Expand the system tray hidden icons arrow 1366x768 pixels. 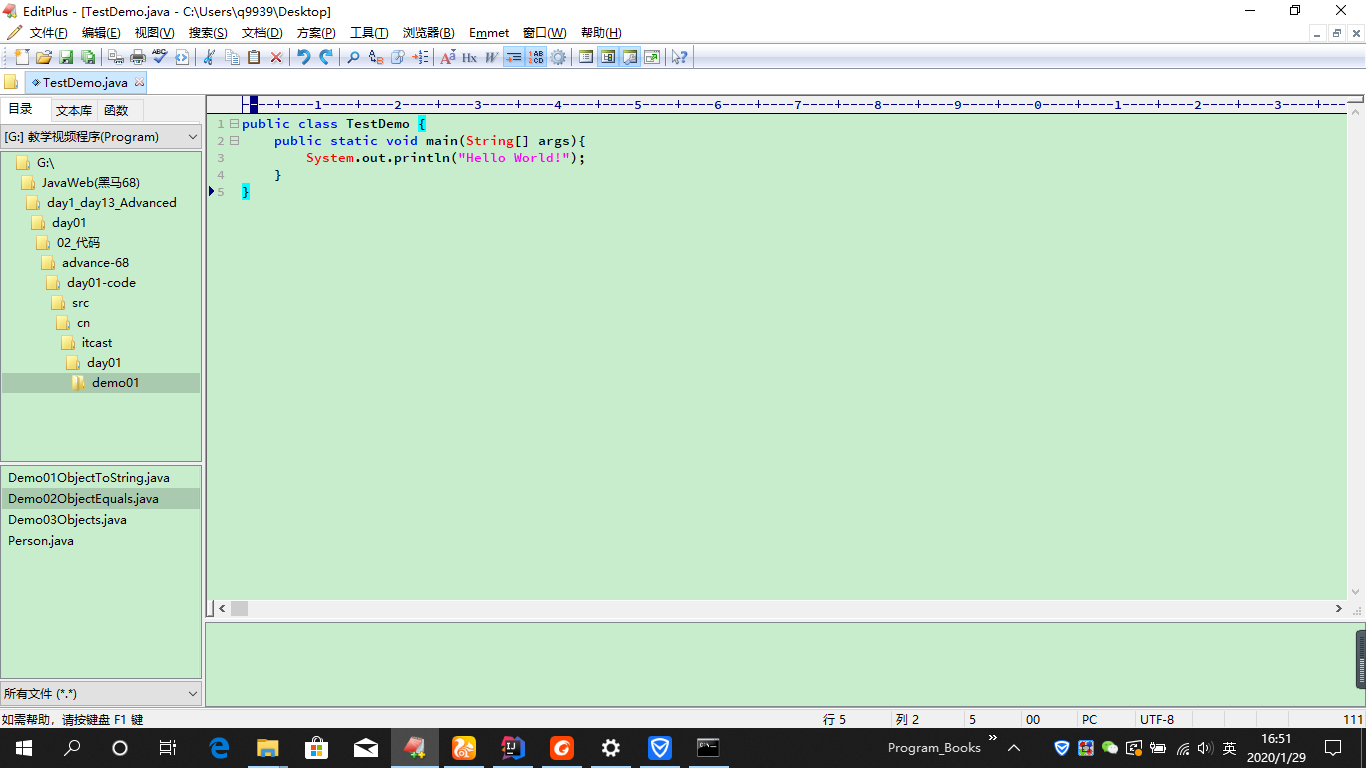point(1014,748)
